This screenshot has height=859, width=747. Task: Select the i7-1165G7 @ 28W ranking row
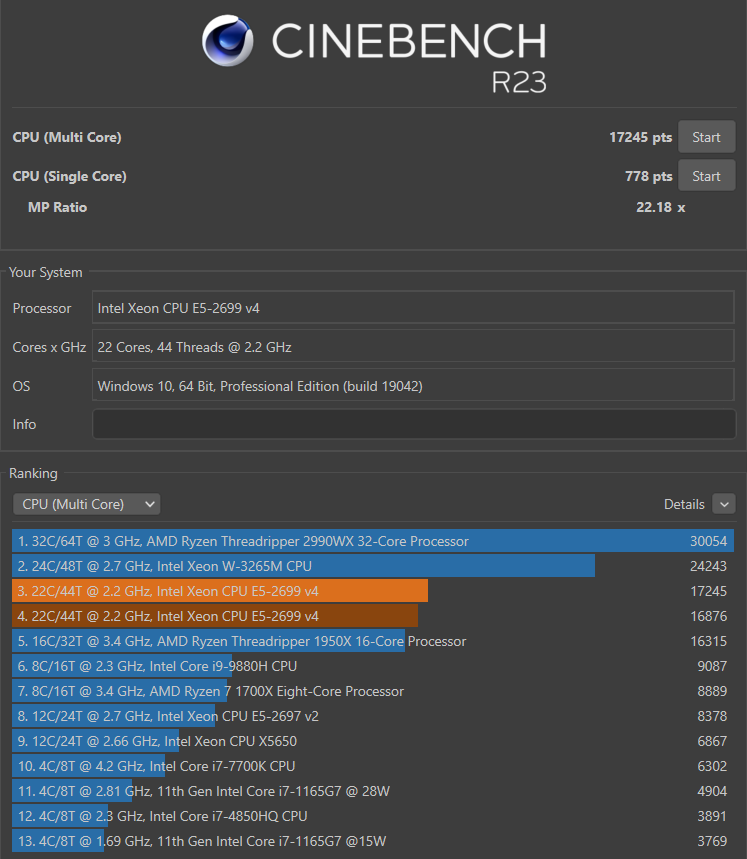click(x=373, y=791)
